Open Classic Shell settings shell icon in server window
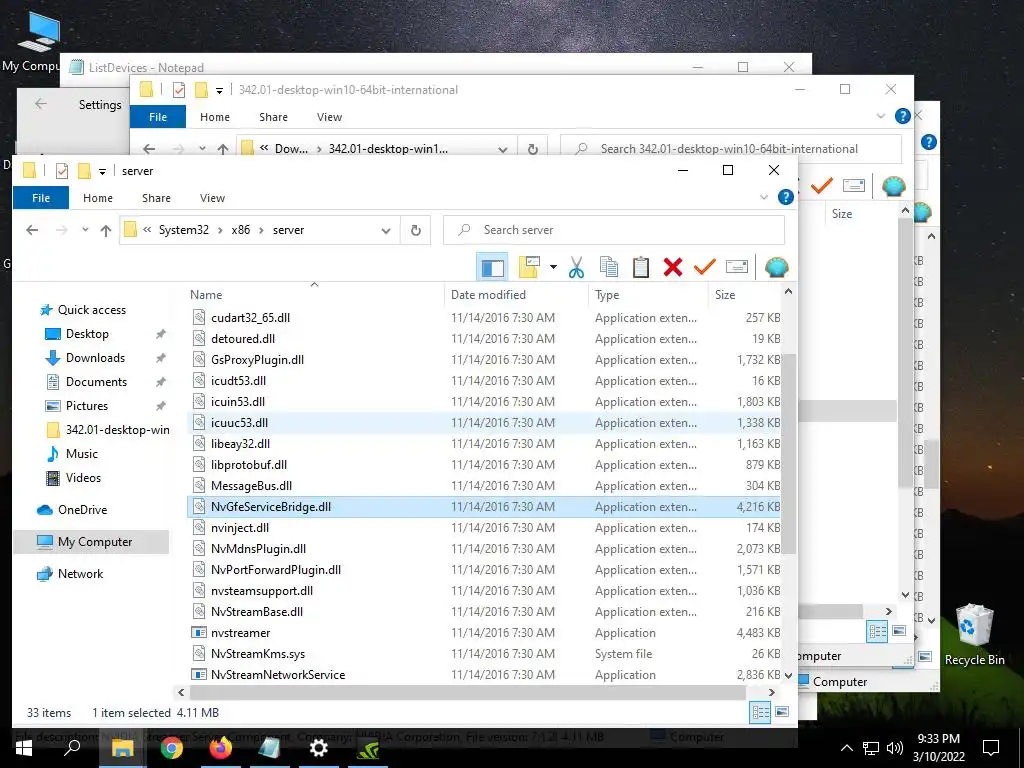This screenshot has height=768, width=1024. point(776,267)
